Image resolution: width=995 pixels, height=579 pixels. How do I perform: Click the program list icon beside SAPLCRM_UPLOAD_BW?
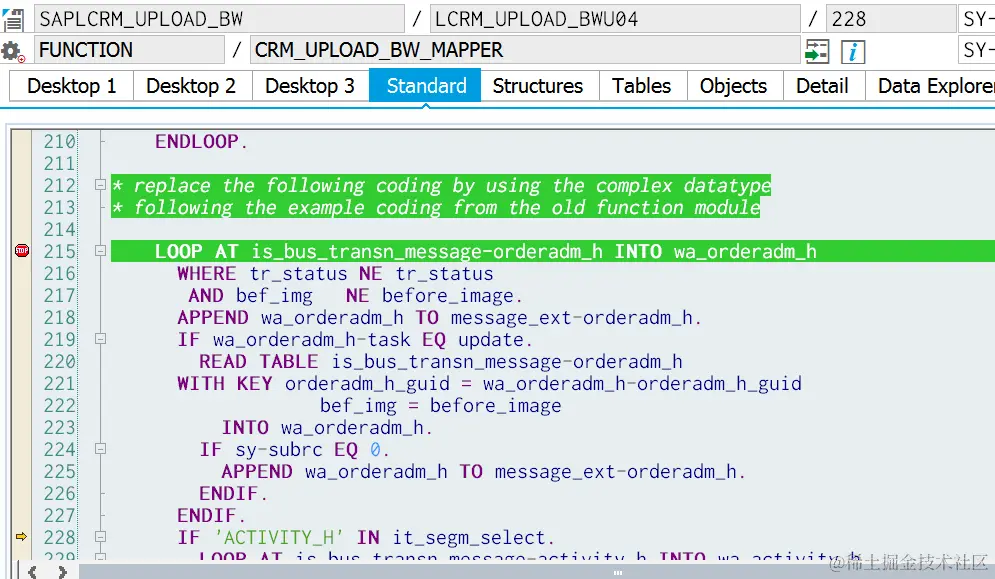(13, 19)
